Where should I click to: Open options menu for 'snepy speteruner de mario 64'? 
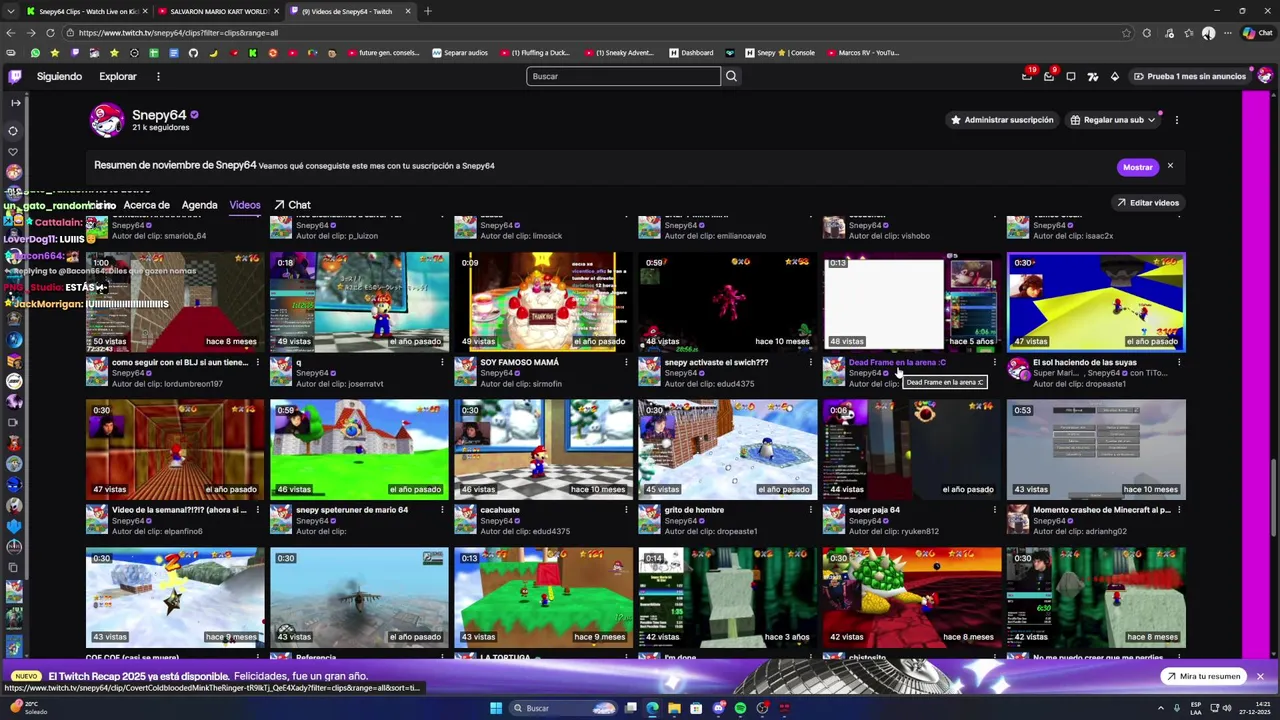coord(442,510)
